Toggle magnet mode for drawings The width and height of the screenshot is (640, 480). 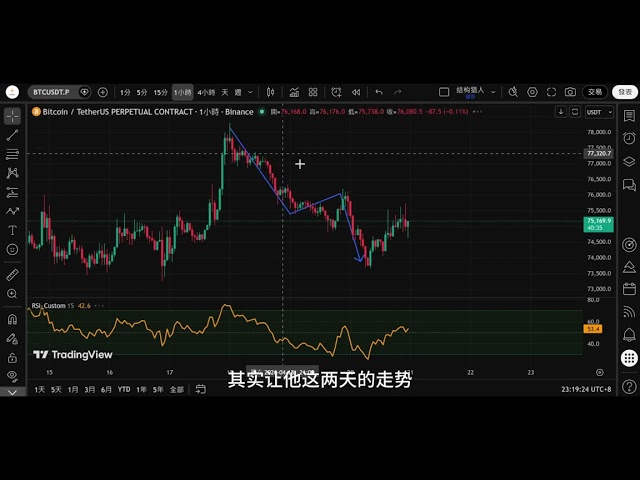(12, 320)
